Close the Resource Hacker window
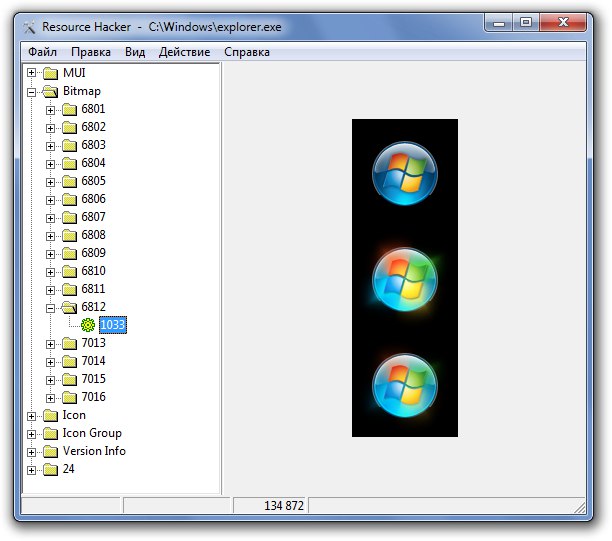Image resolution: width=612 pixels, height=541 pixels. (x=563, y=23)
